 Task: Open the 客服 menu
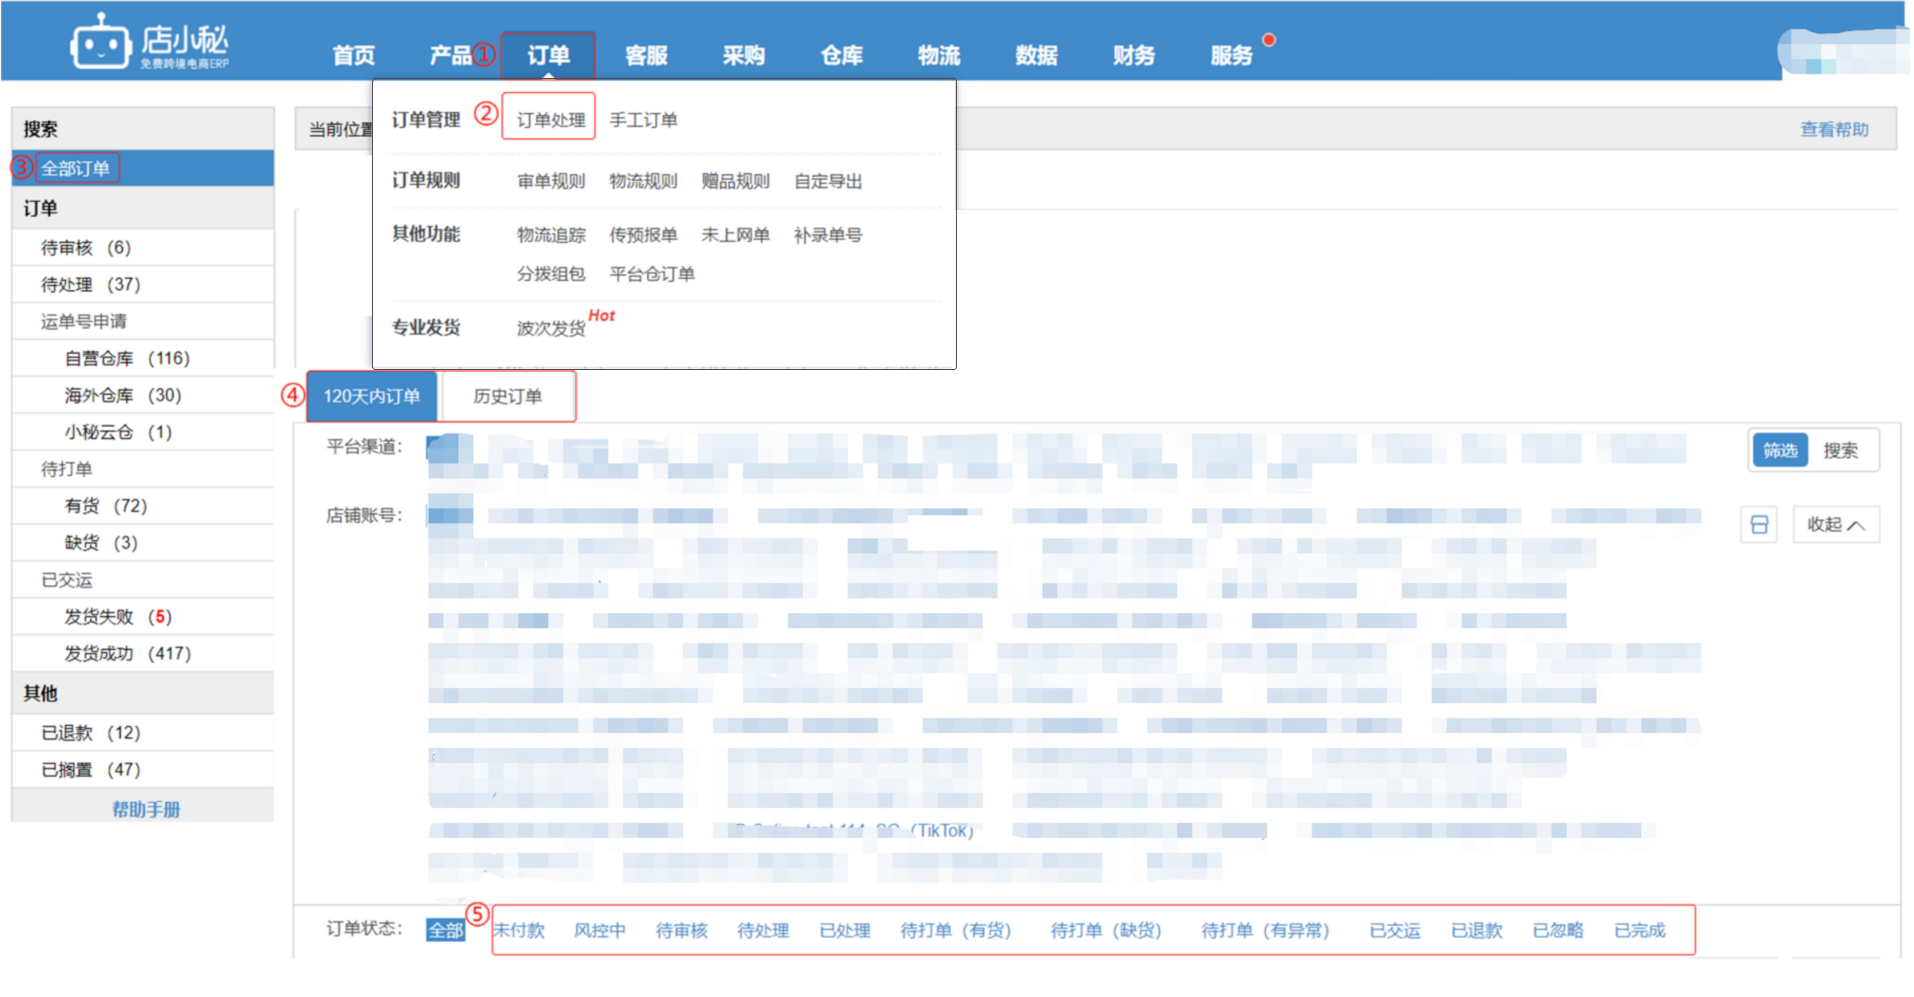coord(646,55)
